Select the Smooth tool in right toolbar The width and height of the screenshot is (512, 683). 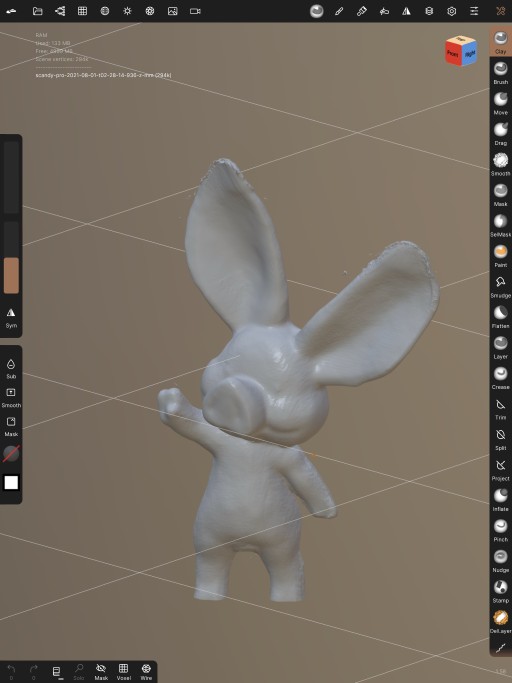[x=500, y=164]
